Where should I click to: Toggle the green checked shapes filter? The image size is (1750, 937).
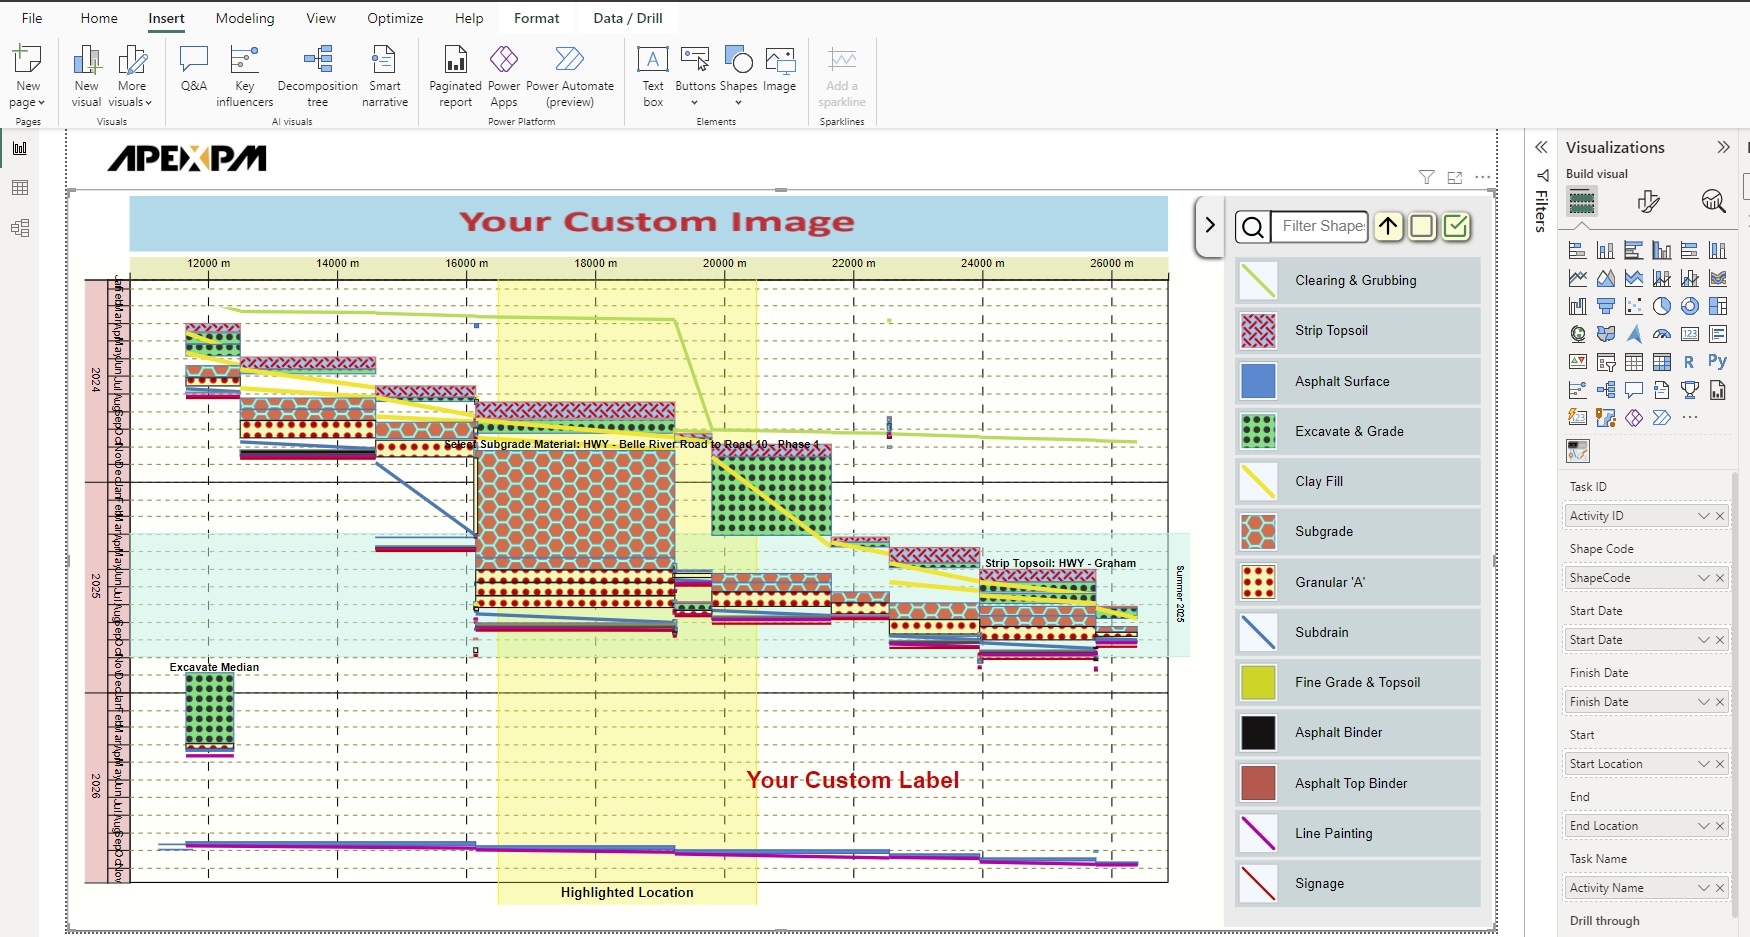(x=1457, y=227)
